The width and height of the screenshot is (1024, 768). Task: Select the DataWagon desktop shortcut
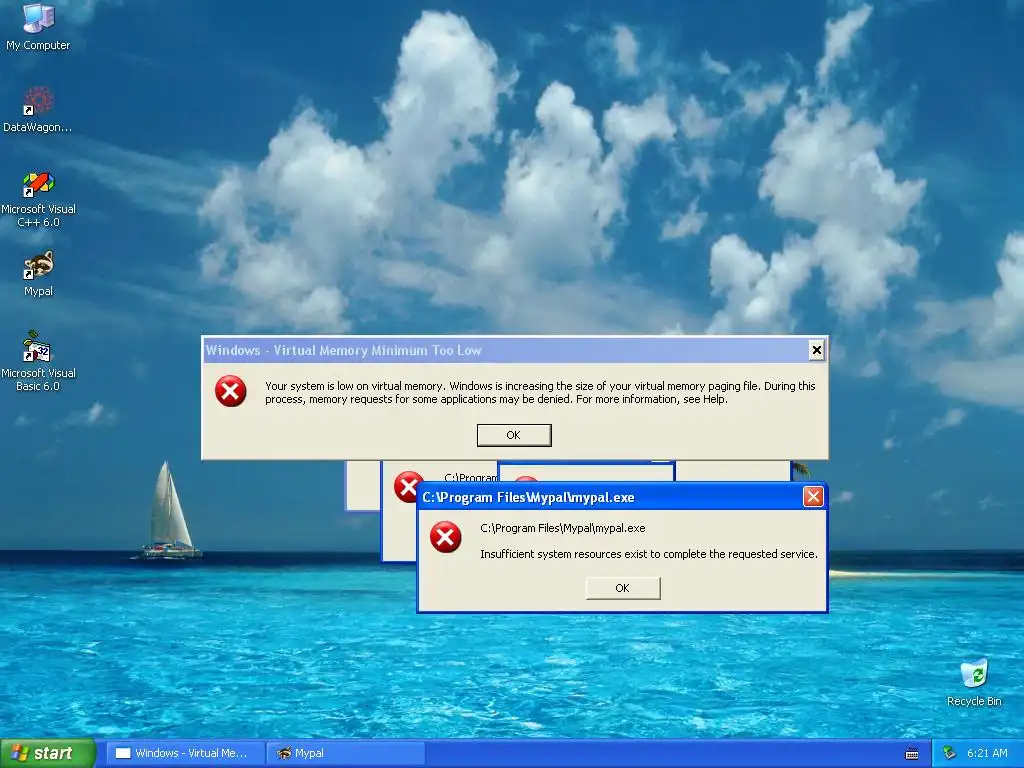[37, 110]
